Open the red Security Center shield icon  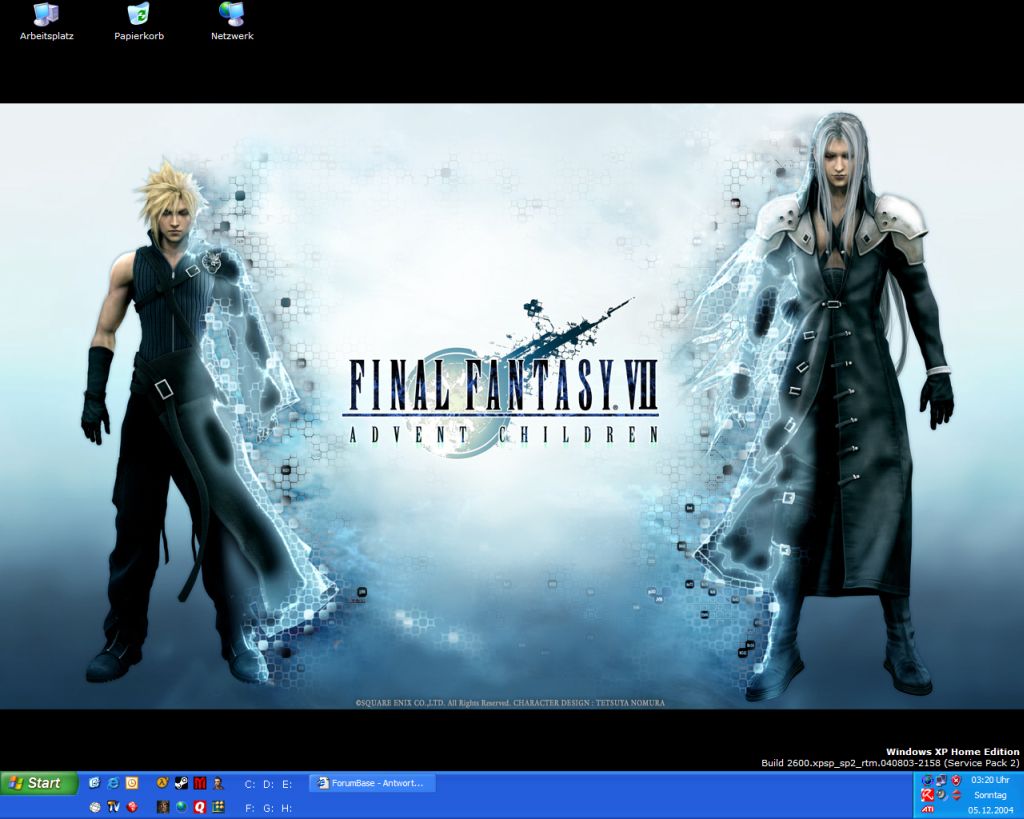956,780
